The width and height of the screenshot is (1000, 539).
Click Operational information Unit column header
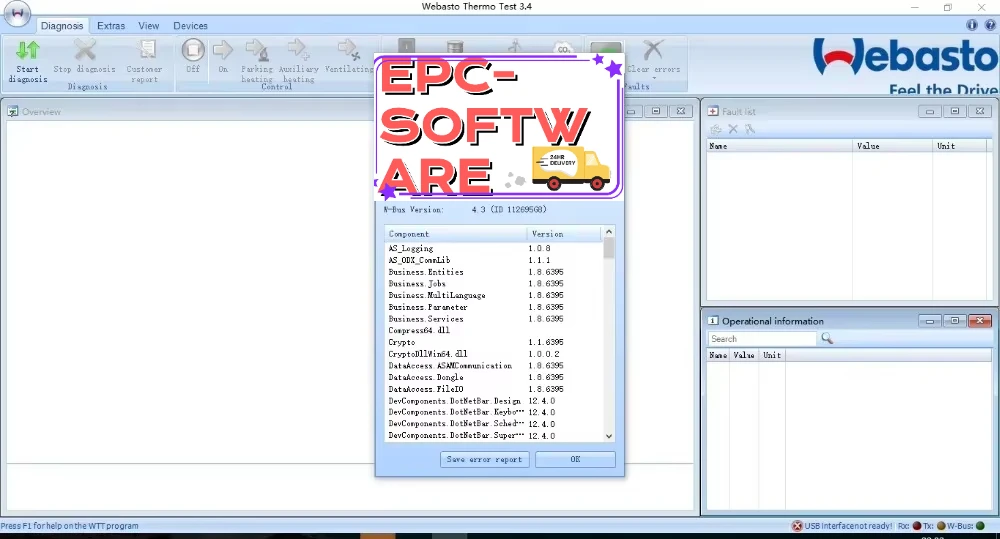pos(772,355)
